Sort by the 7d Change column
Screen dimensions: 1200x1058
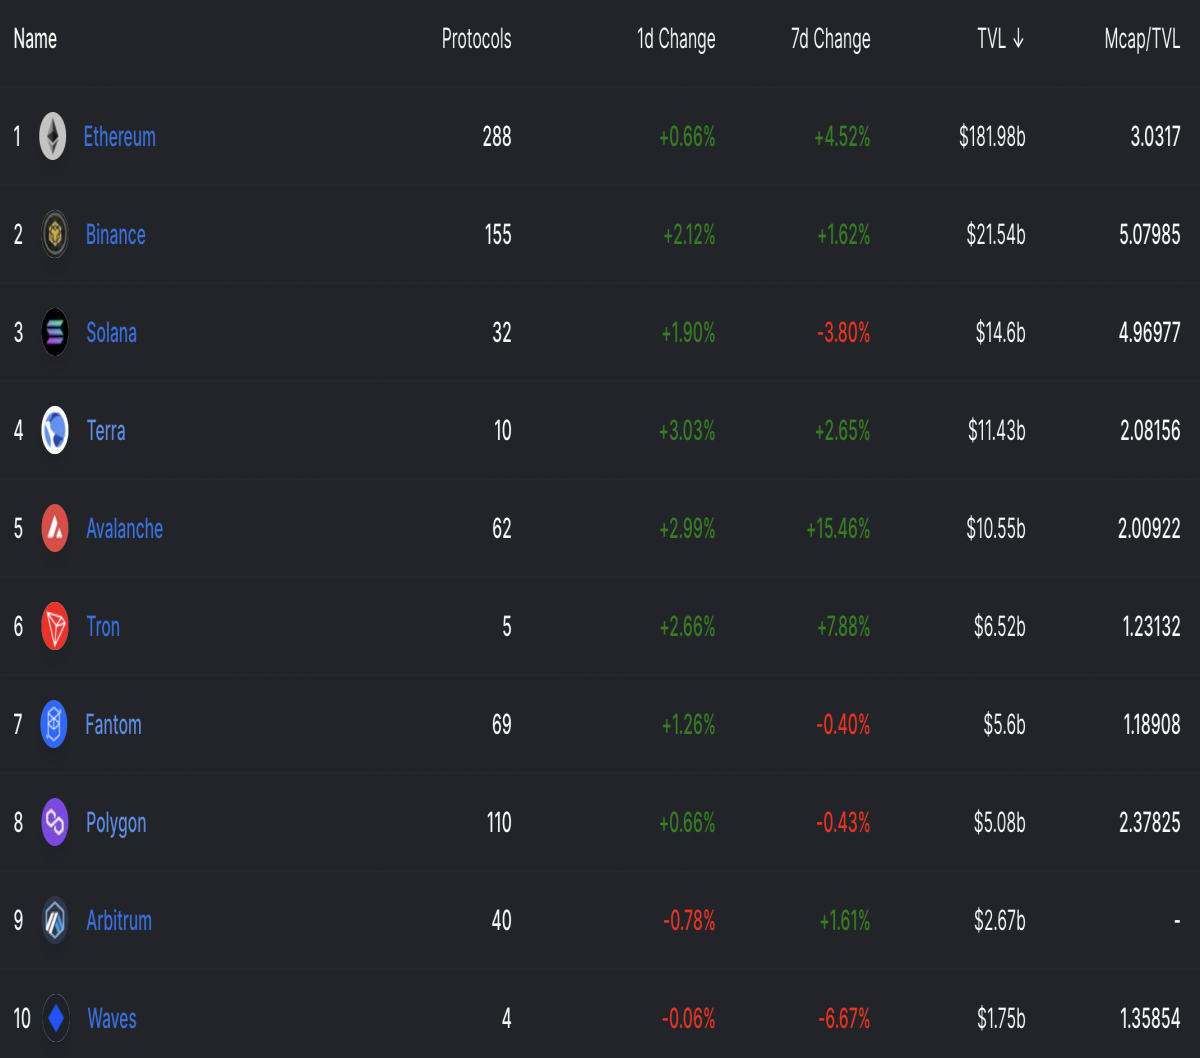tap(831, 39)
